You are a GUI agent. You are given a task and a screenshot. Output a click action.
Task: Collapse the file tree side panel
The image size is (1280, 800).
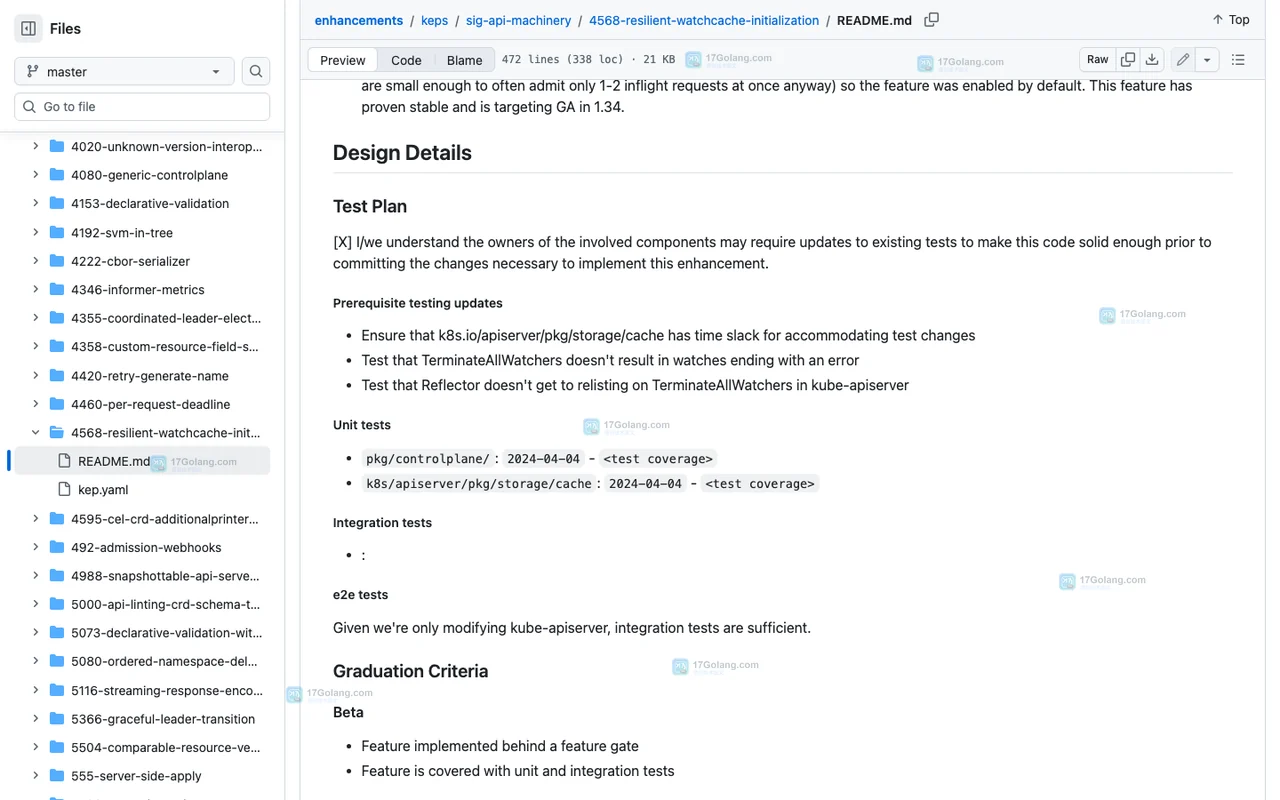point(28,29)
